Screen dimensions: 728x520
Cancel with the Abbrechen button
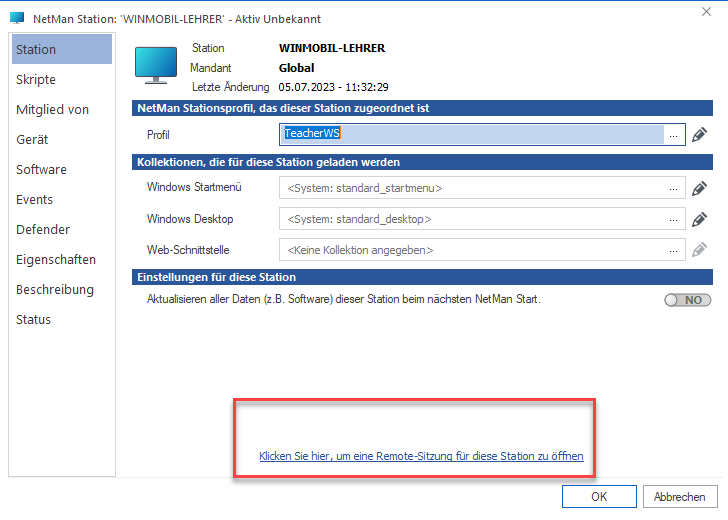tap(680, 496)
